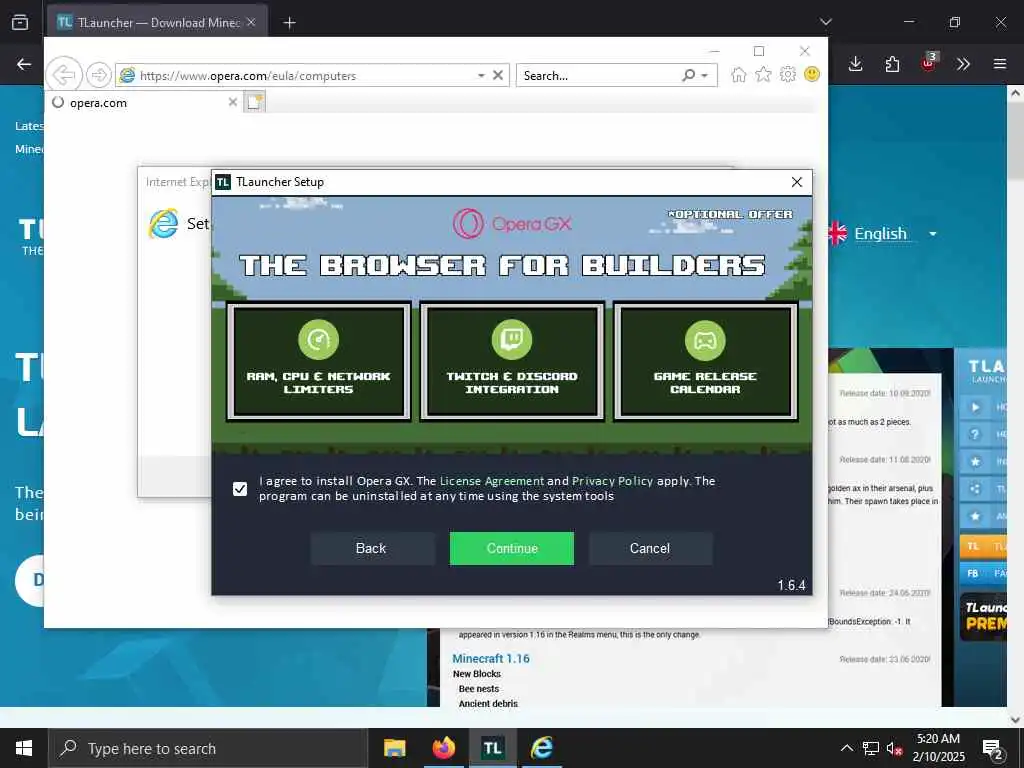The height and width of the screenshot is (768, 1024).
Task: Click the IE Home icon
Action: tap(739, 74)
